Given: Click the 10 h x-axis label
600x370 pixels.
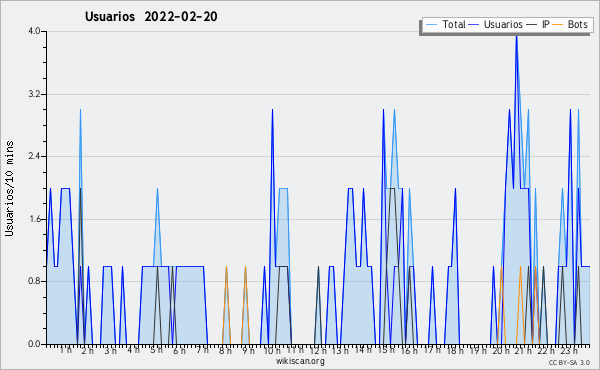Looking at the screenshot, I should click(272, 351).
